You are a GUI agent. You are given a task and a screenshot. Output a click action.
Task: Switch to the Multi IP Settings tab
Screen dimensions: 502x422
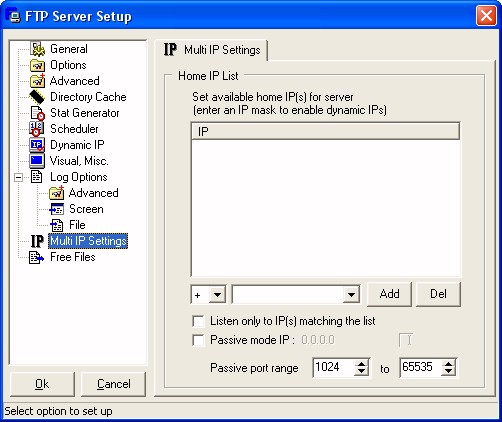click(212, 50)
